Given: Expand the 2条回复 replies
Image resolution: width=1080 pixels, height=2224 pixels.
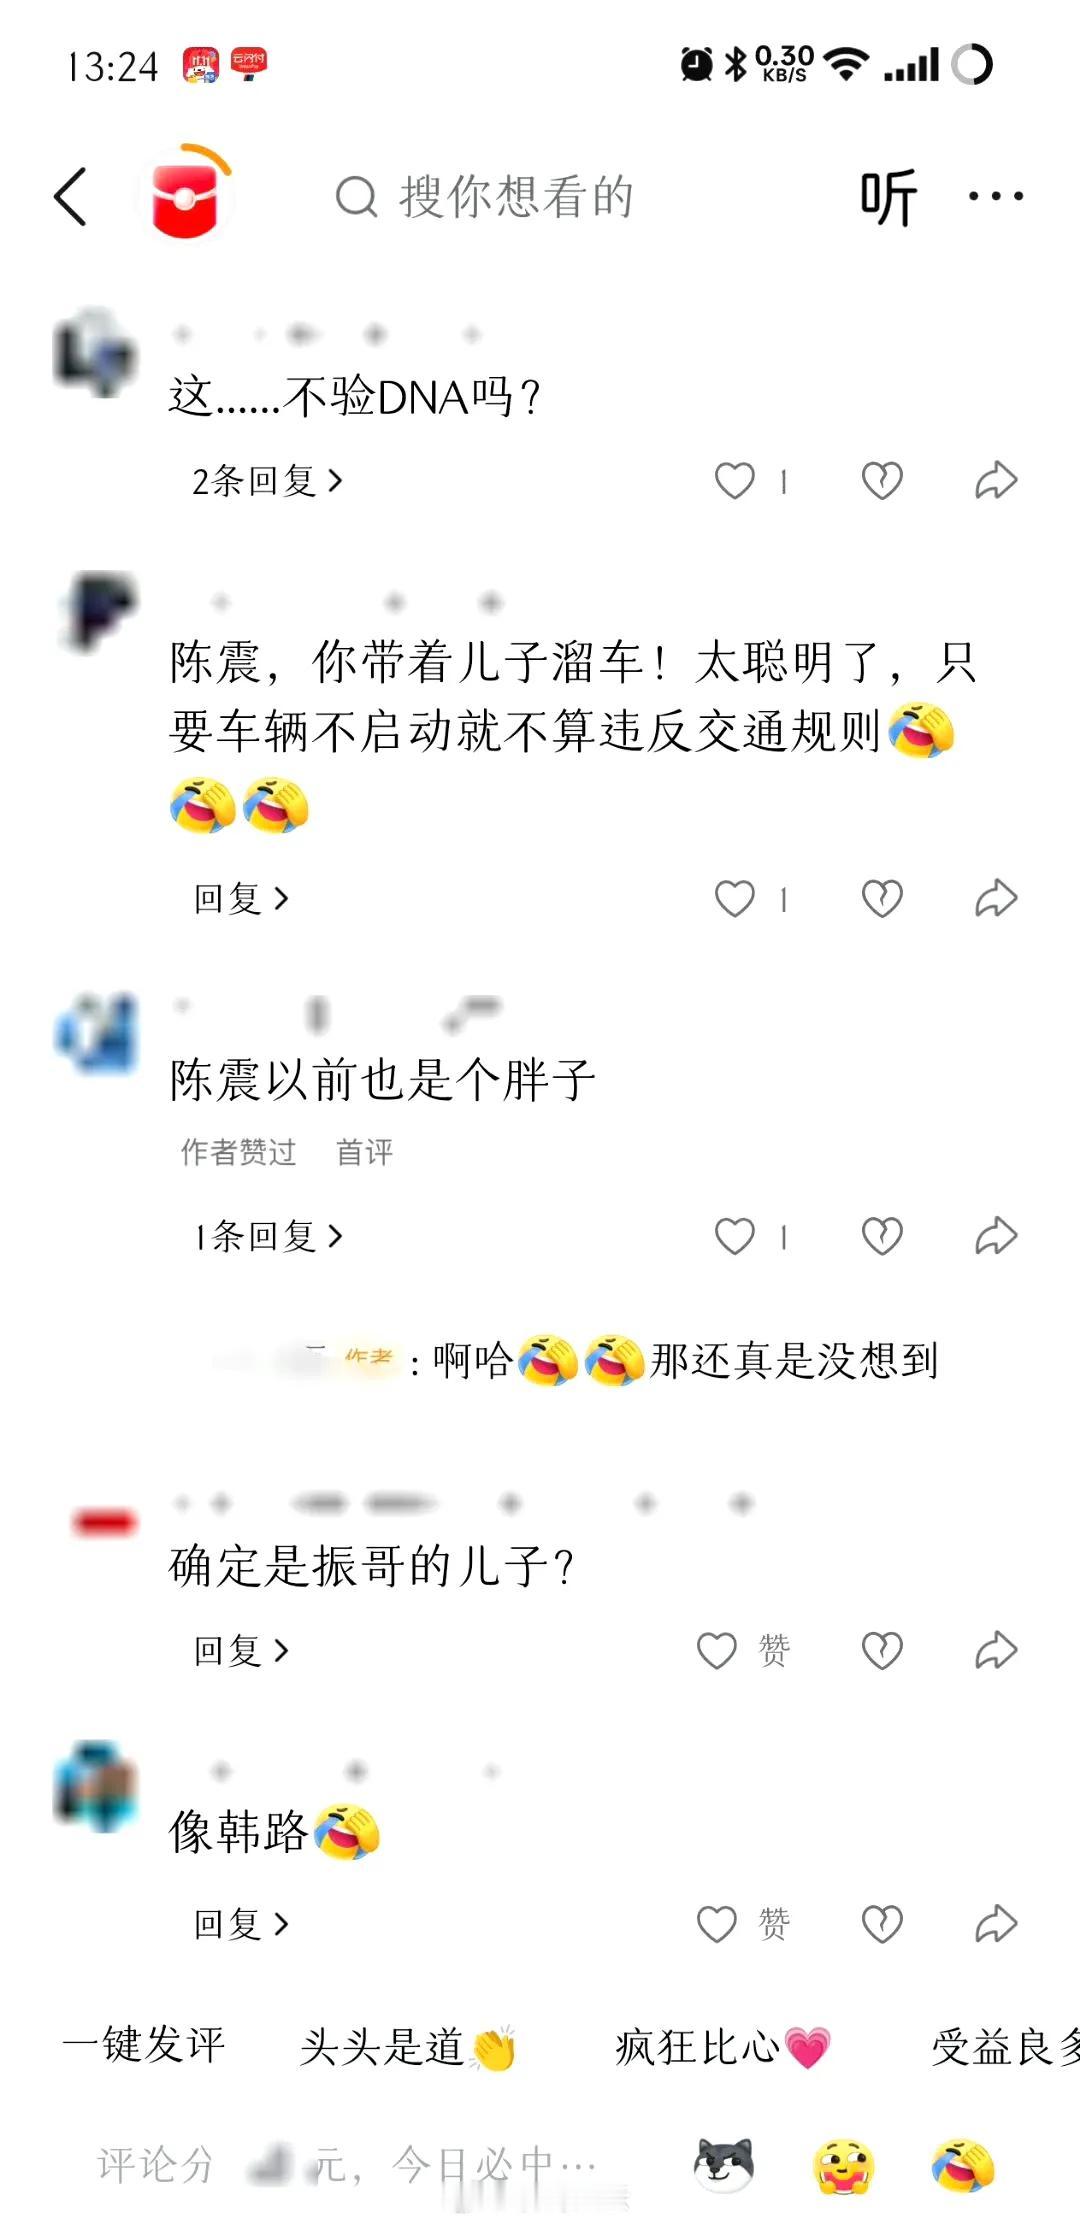Looking at the screenshot, I should (x=267, y=481).
